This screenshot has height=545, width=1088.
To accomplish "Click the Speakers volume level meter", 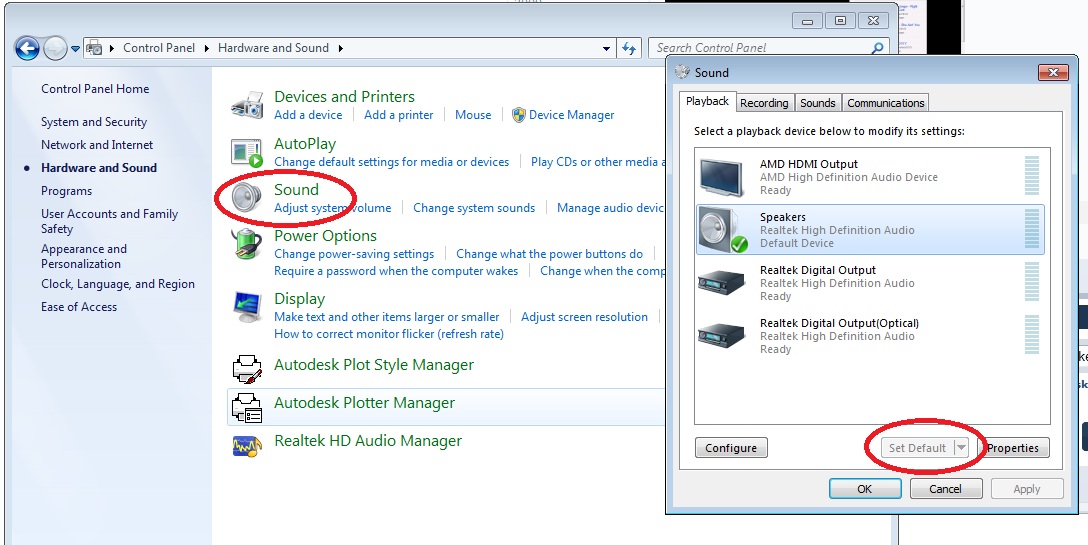I will point(1032,230).
